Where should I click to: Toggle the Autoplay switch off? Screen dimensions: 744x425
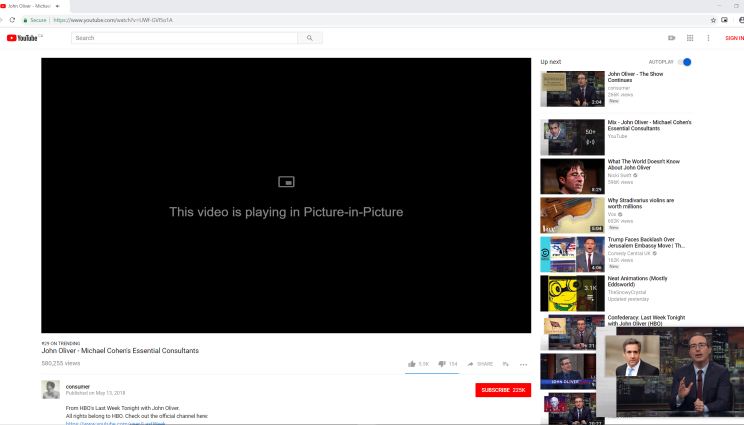point(685,62)
